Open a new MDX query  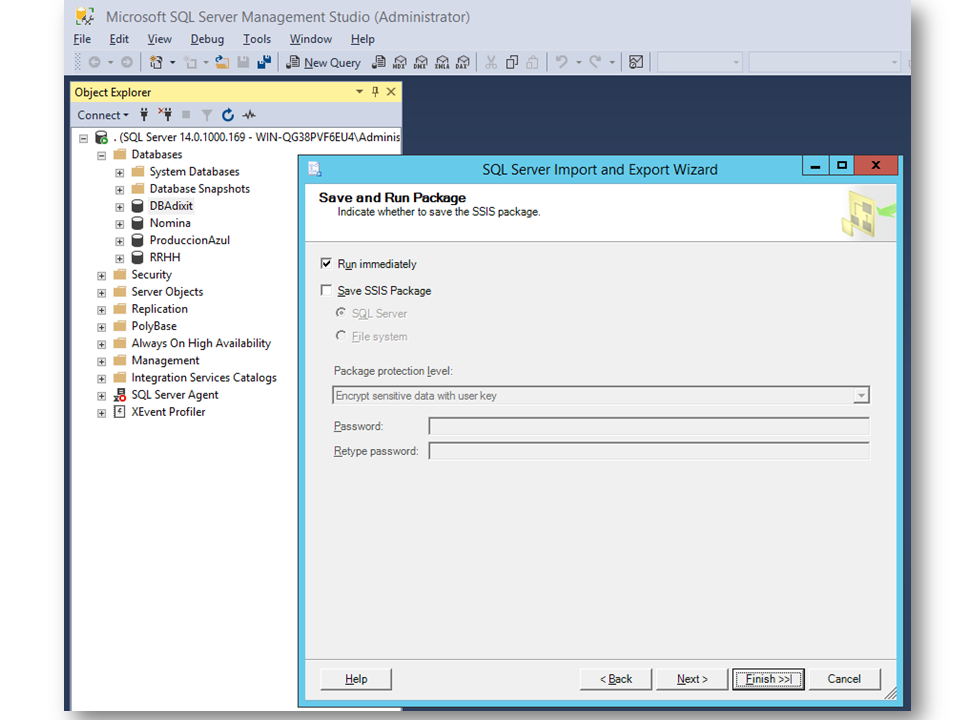pyautogui.click(x=399, y=62)
